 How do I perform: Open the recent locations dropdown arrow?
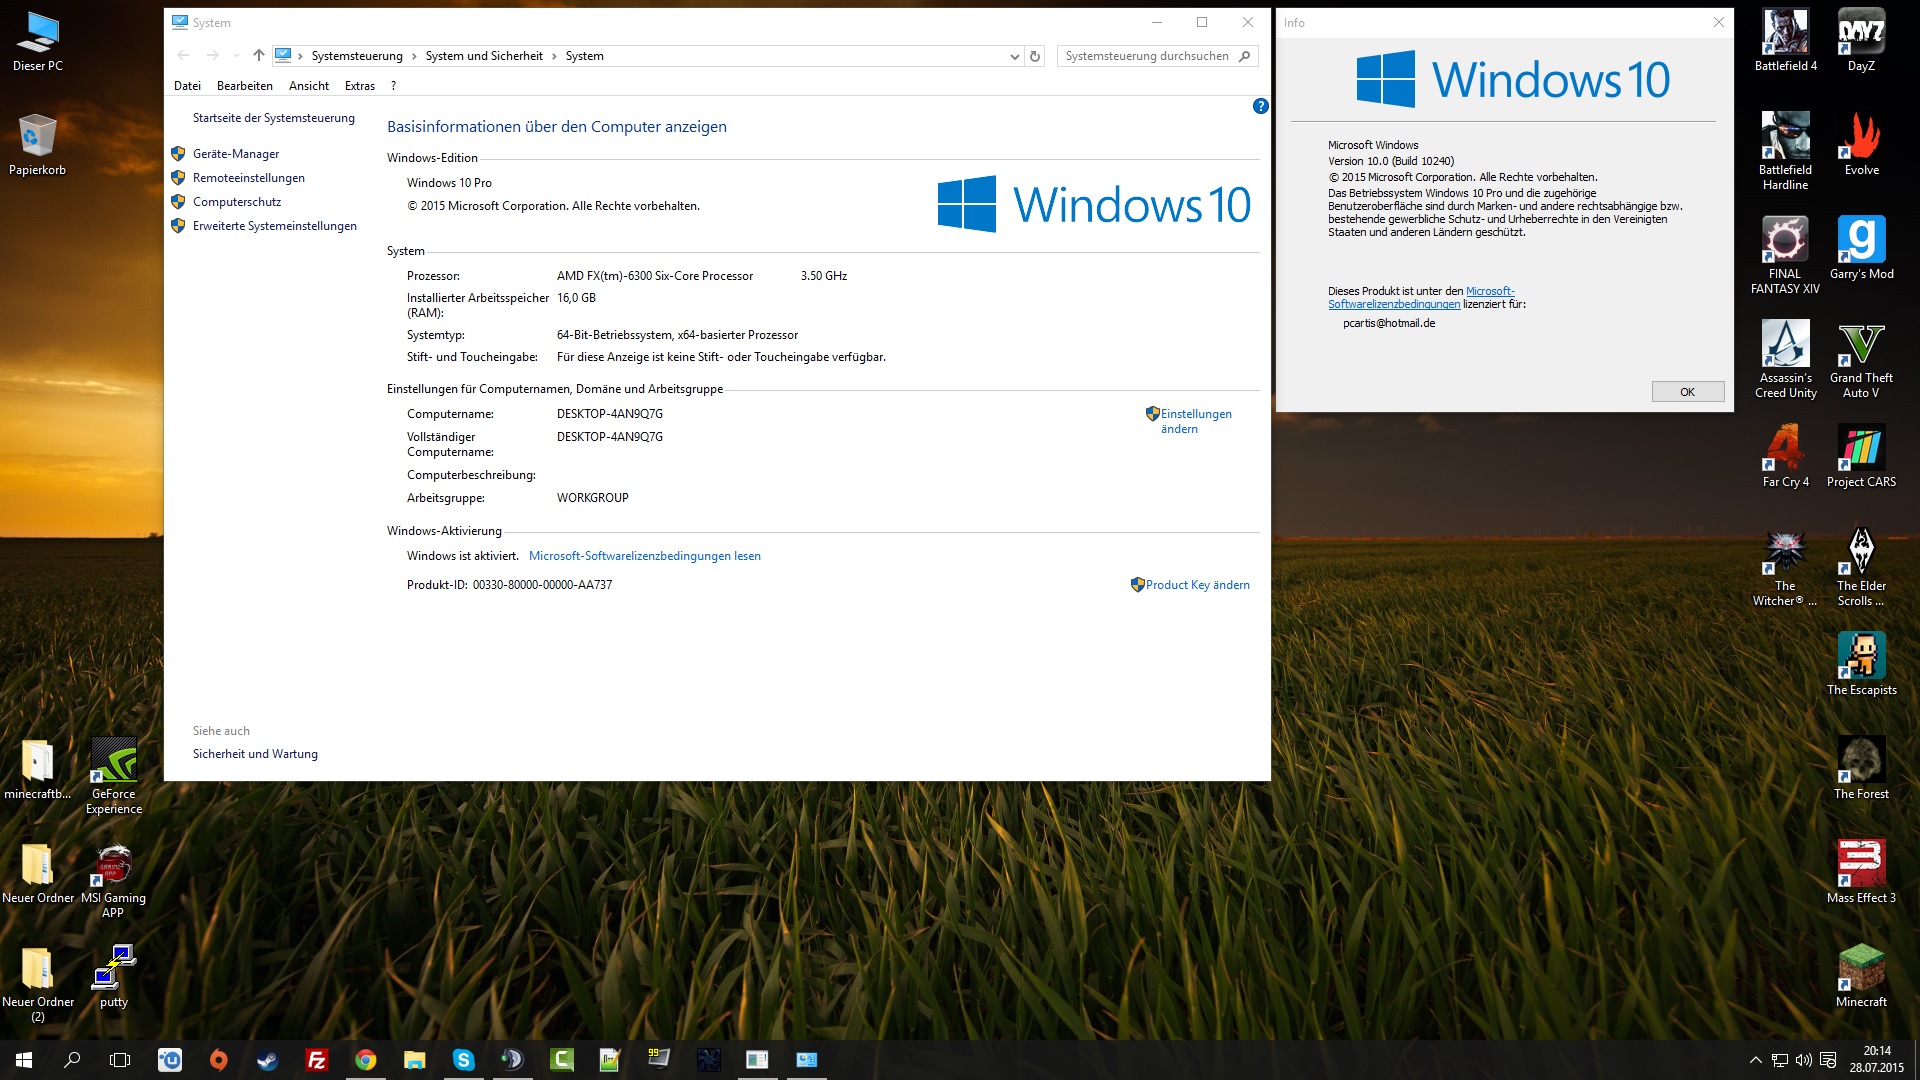(x=236, y=56)
